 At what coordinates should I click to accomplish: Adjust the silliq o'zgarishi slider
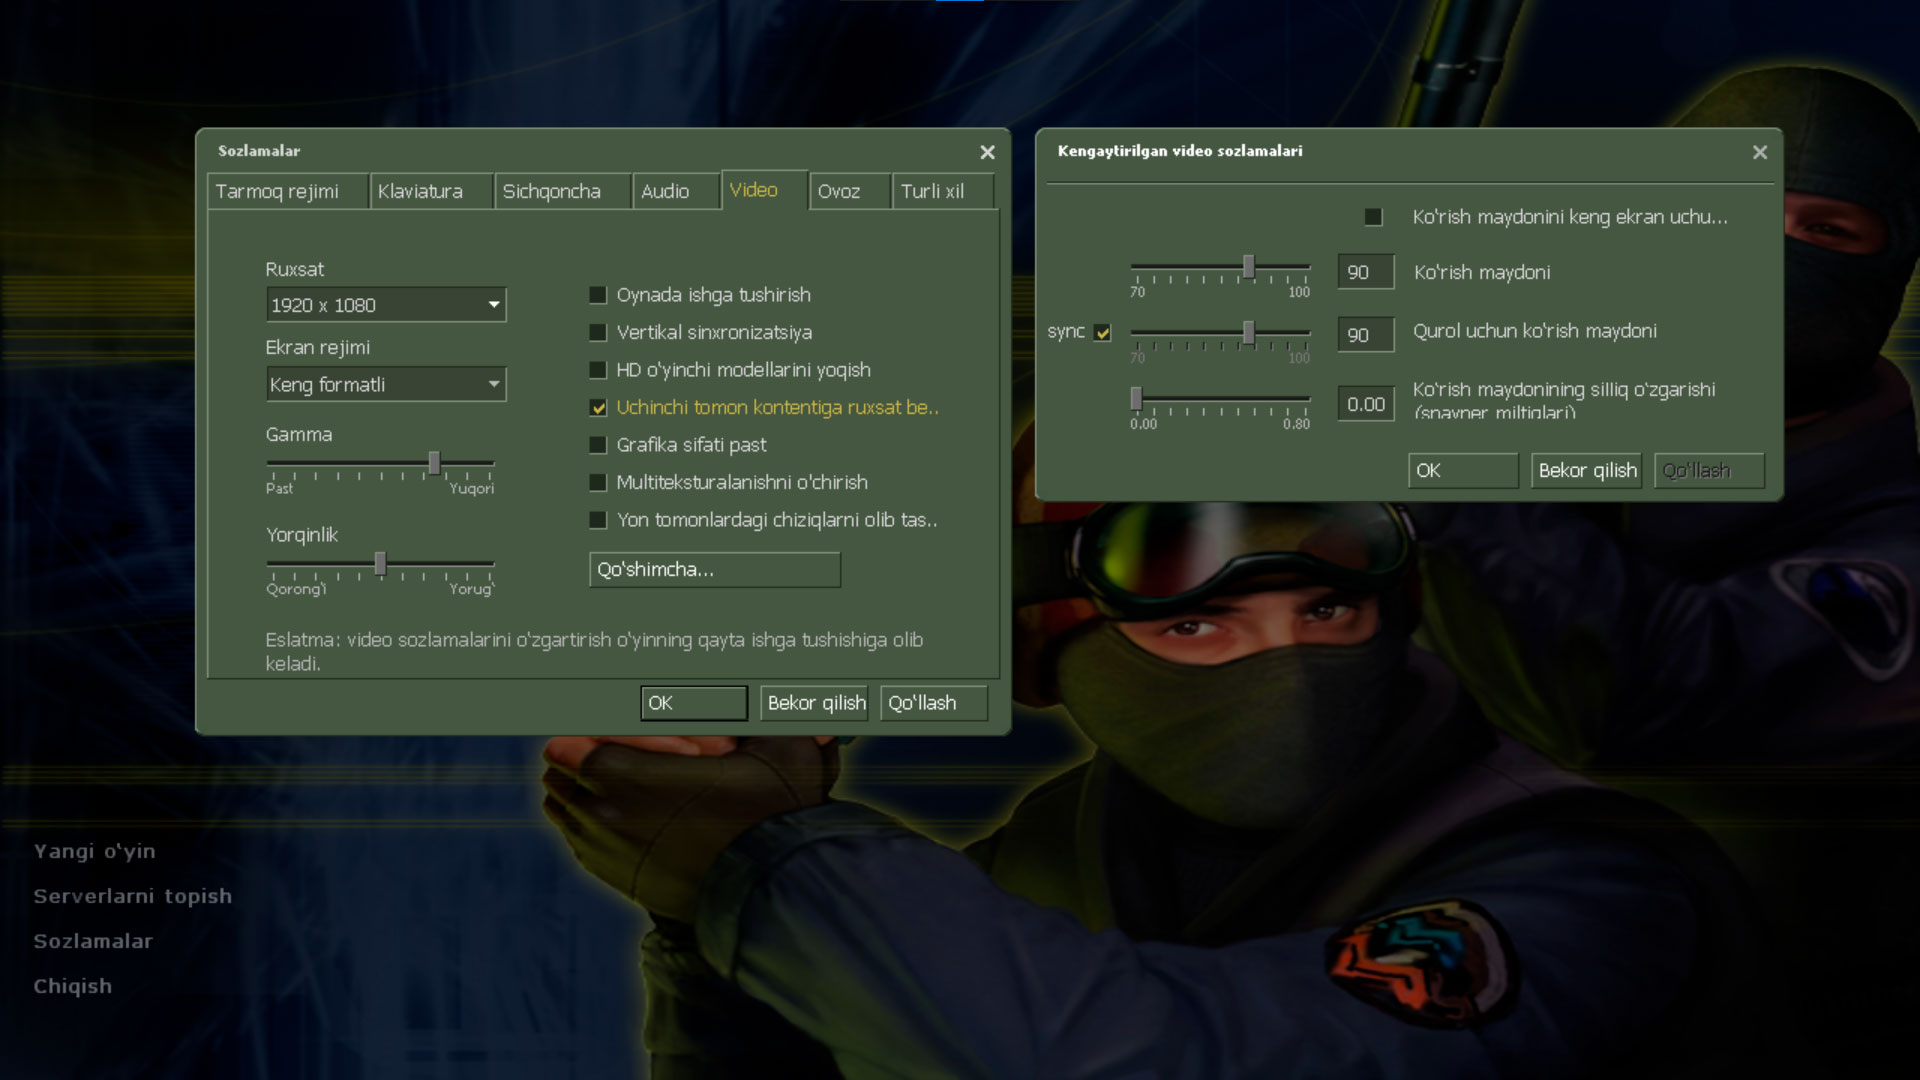pyautogui.click(x=1137, y=399)
